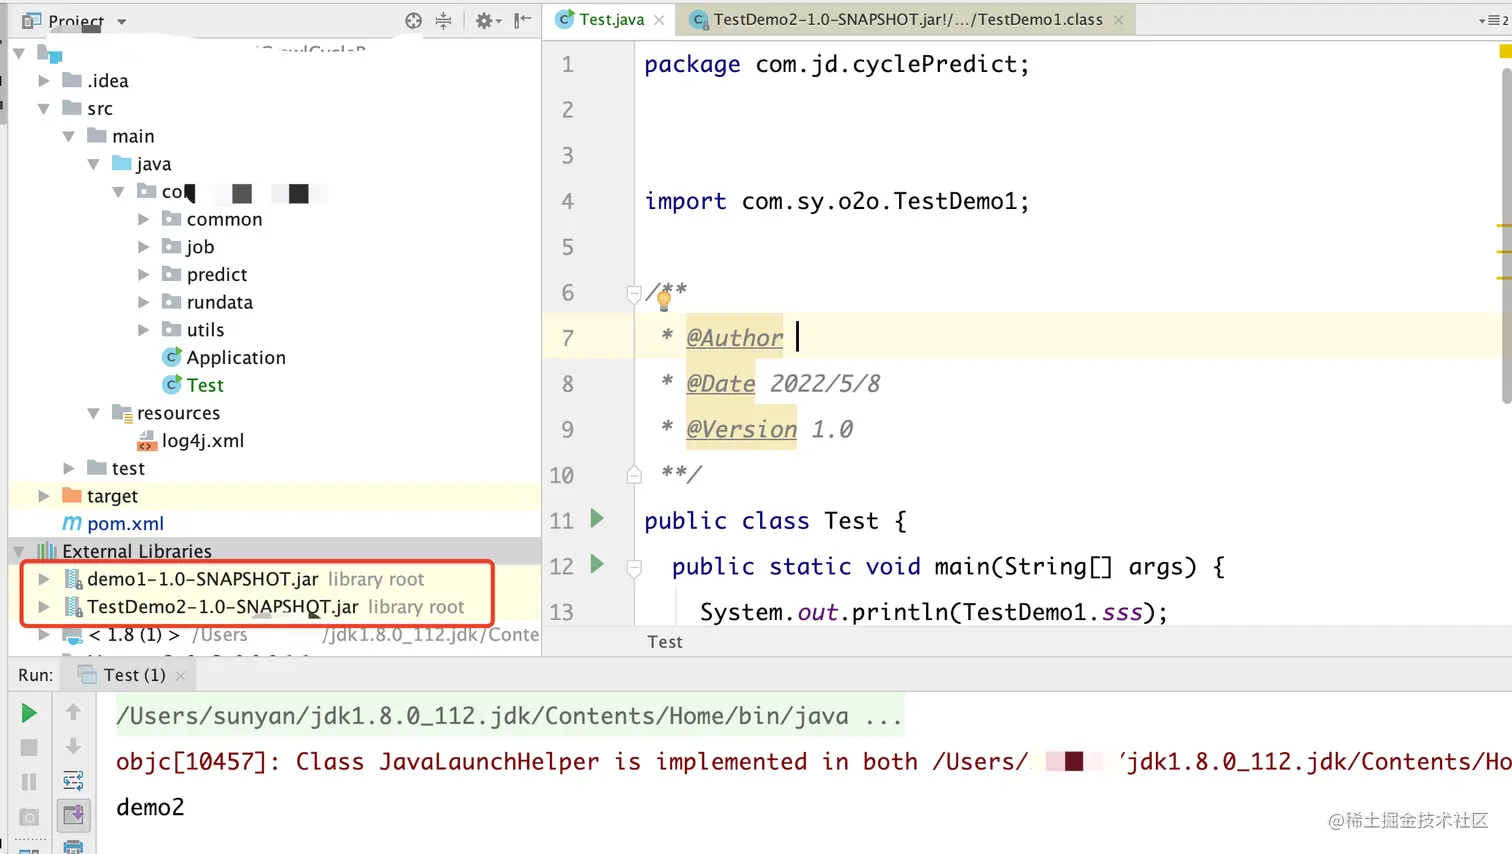Click the editor vertical scrollbar
Screen dimensions: 1512x854
tap(1506, 235)
